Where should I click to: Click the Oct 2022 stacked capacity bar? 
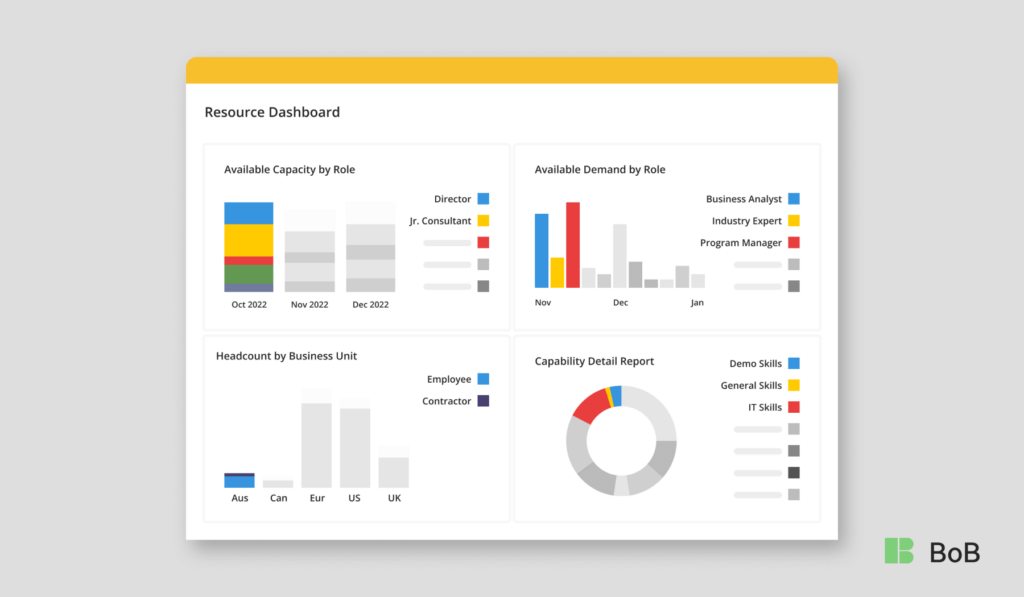point(249,247)
